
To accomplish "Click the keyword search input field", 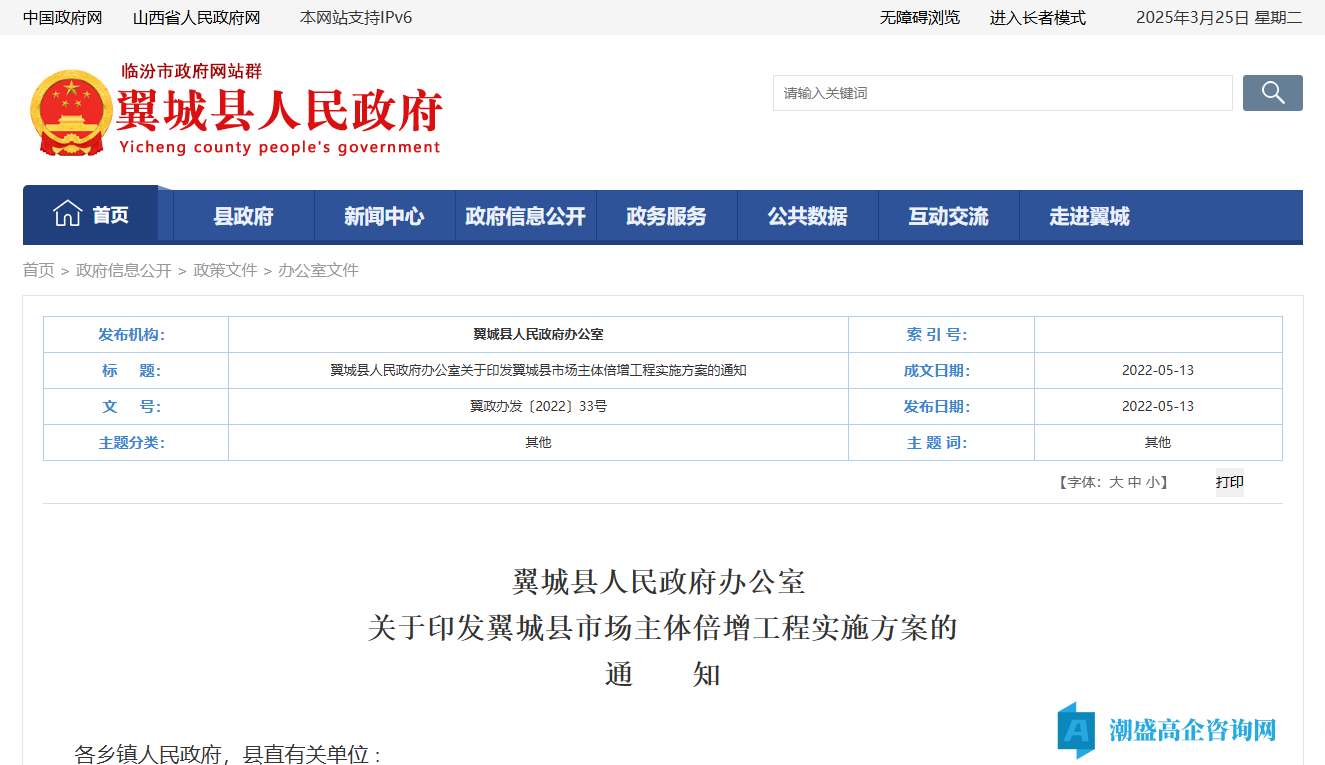I will [1002, 93].
